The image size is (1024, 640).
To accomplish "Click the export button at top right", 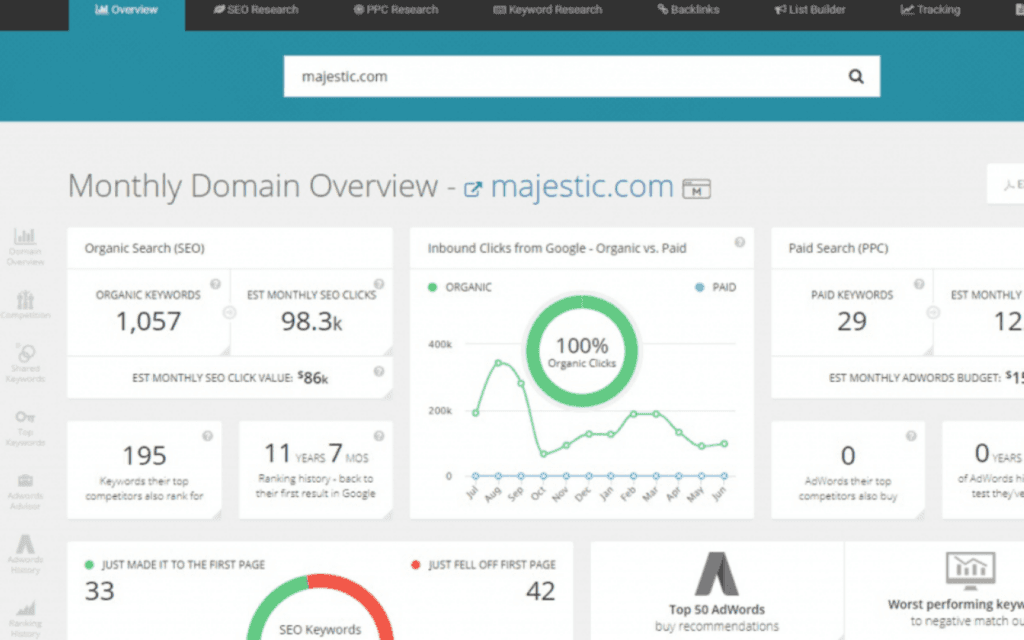I will [x=1006, y=185].
